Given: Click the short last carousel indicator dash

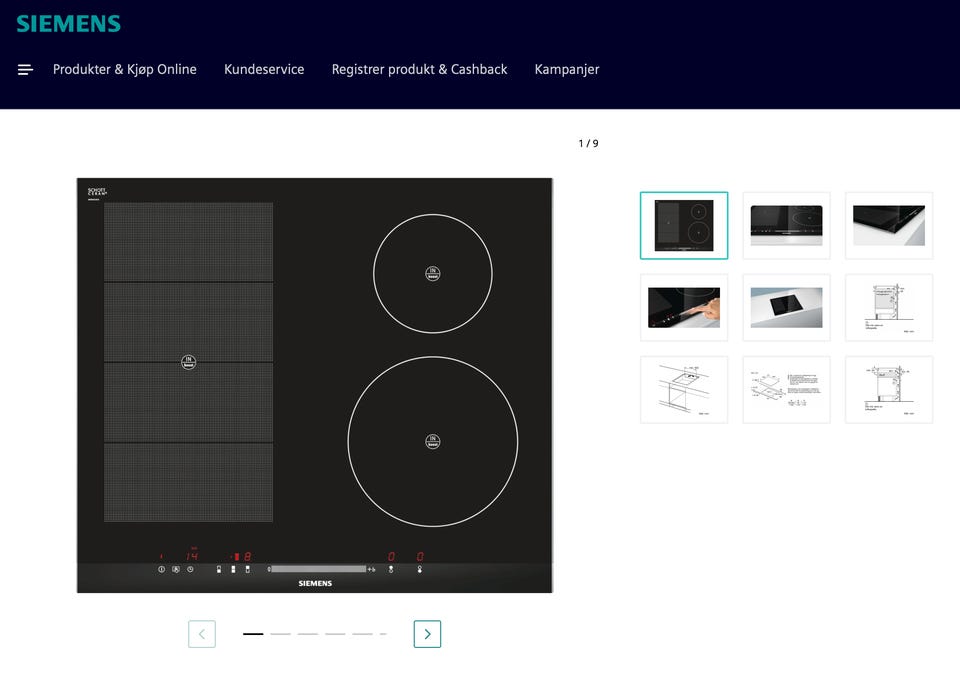Looking at the screenshot, I should coord(383,634).
